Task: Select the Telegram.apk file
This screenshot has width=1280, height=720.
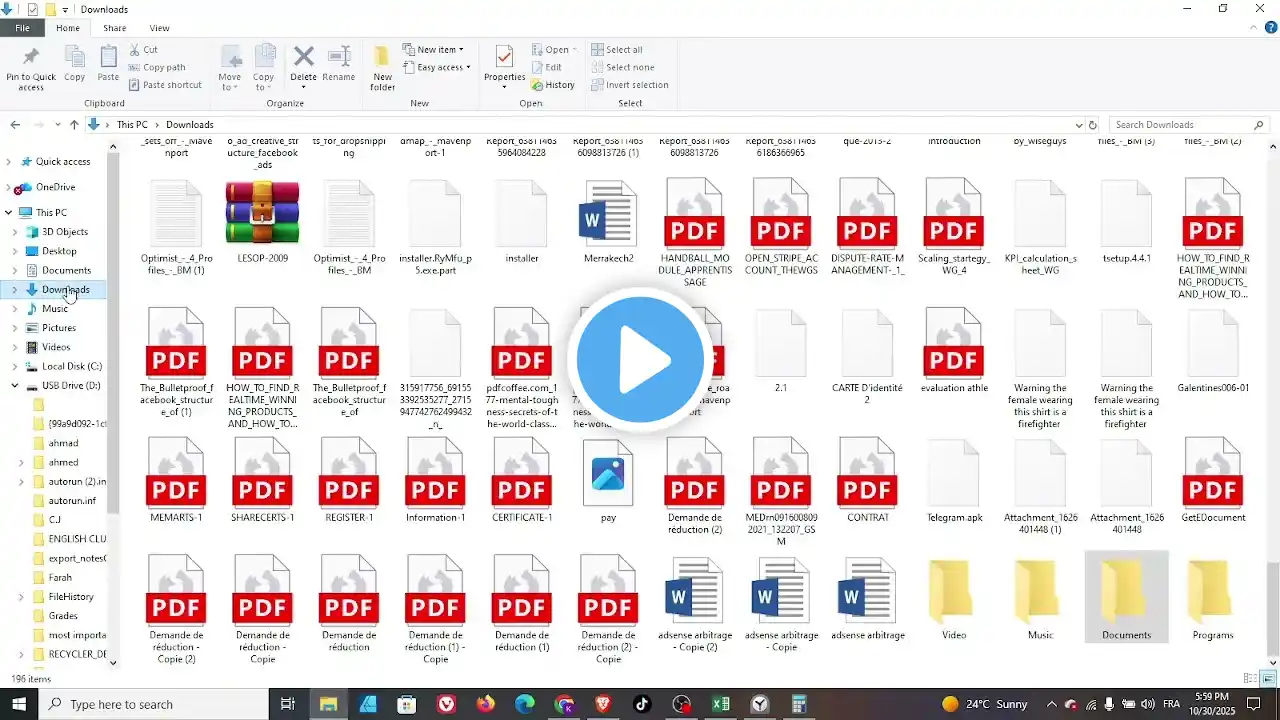Action: (x=954, y=481)
